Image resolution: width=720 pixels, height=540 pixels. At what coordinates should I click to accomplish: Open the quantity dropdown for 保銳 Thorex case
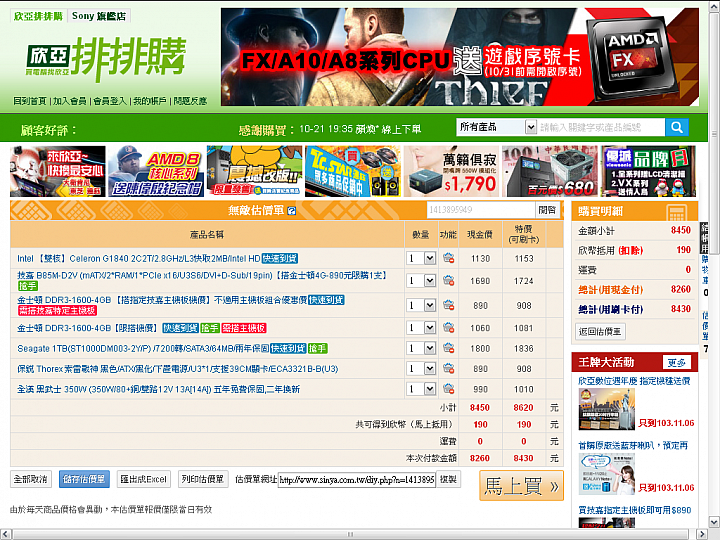[x=421, y=369]
